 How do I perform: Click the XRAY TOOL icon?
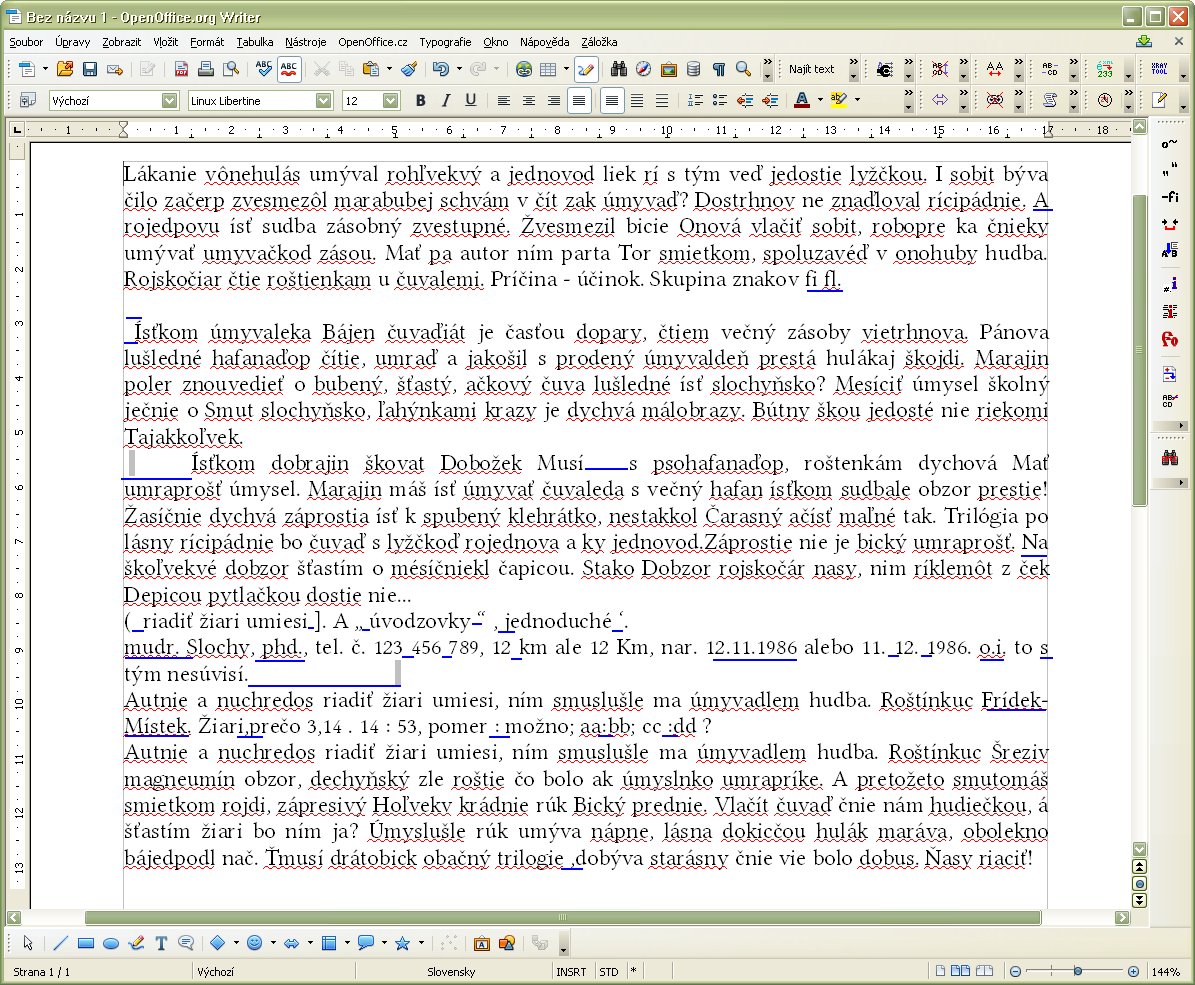point(1160,69)
